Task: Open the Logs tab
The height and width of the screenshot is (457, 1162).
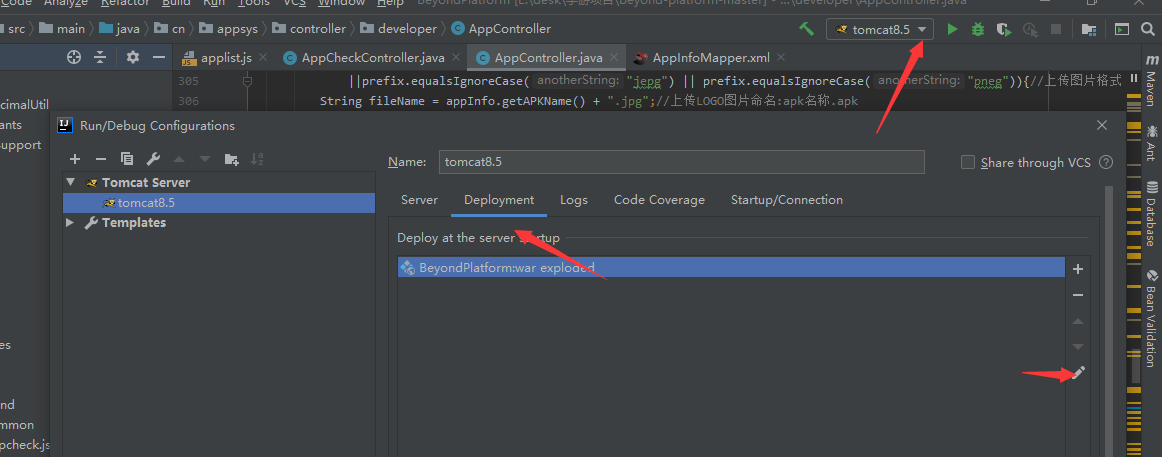Action: (x=574, y=200)
